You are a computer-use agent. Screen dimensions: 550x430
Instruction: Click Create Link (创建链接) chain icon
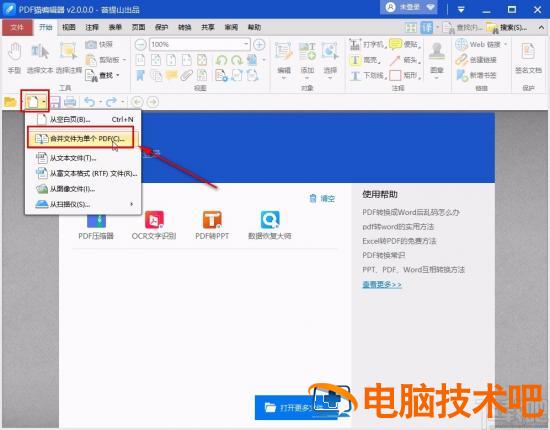pyautogui.click(x=476, y=60)
